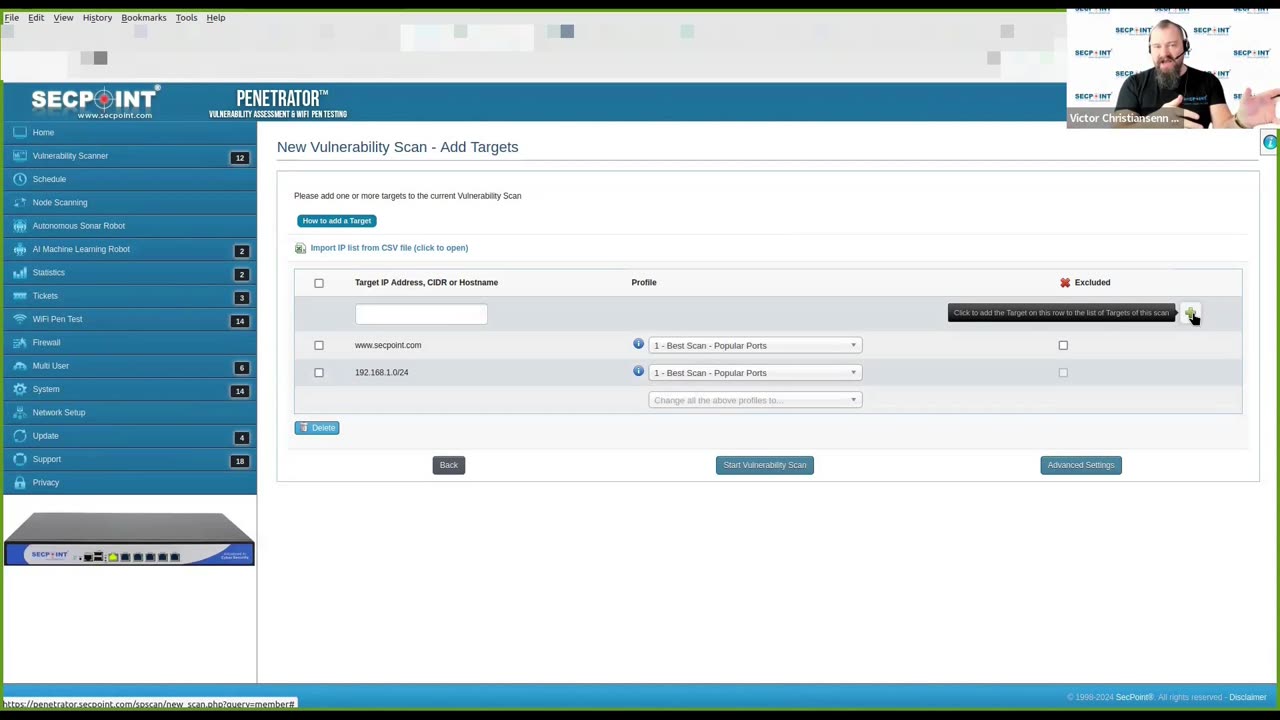Click the red X Excluded icon
This screenshot has height=720, width=1280.
(x=1065, y=283)
